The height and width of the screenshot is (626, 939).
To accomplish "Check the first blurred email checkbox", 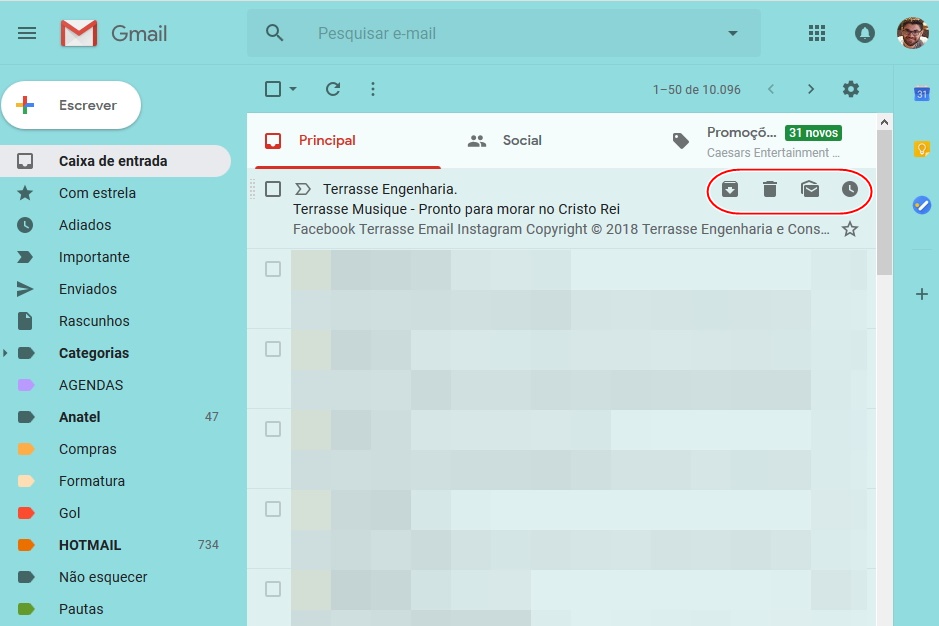I will tap(273, 269).
